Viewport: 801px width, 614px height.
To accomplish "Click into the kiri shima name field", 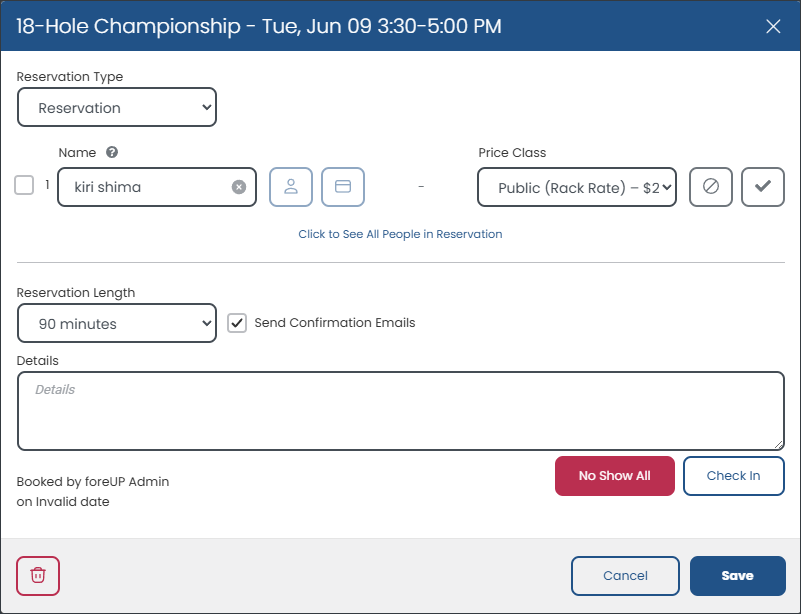I will point(148,187).
